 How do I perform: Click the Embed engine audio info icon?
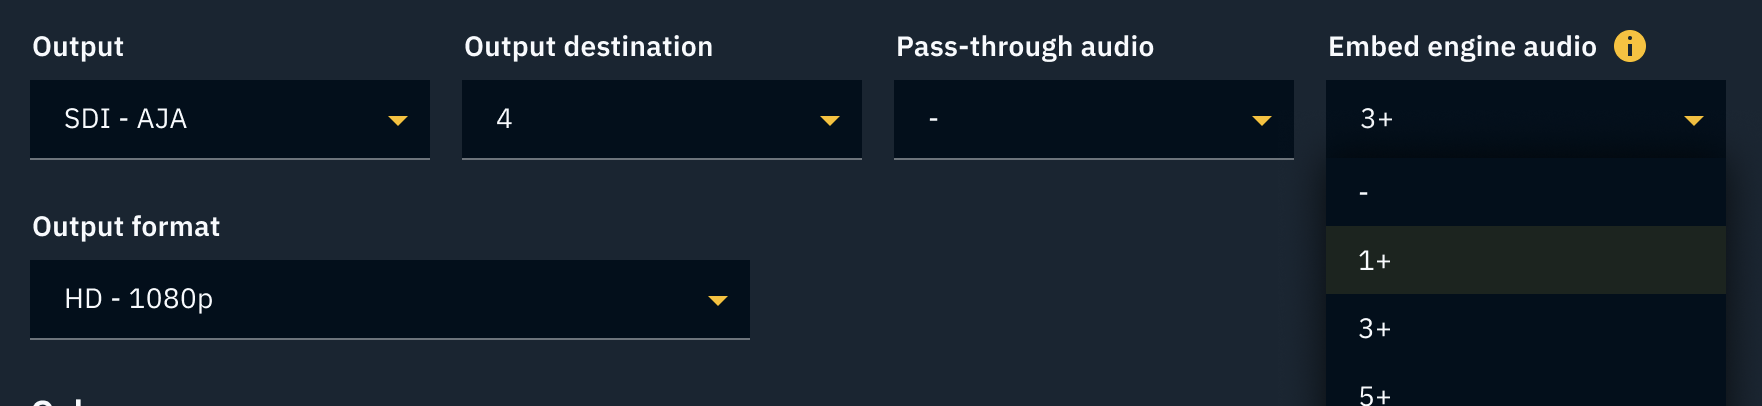pyautogui.click(x=1629, y=46)
